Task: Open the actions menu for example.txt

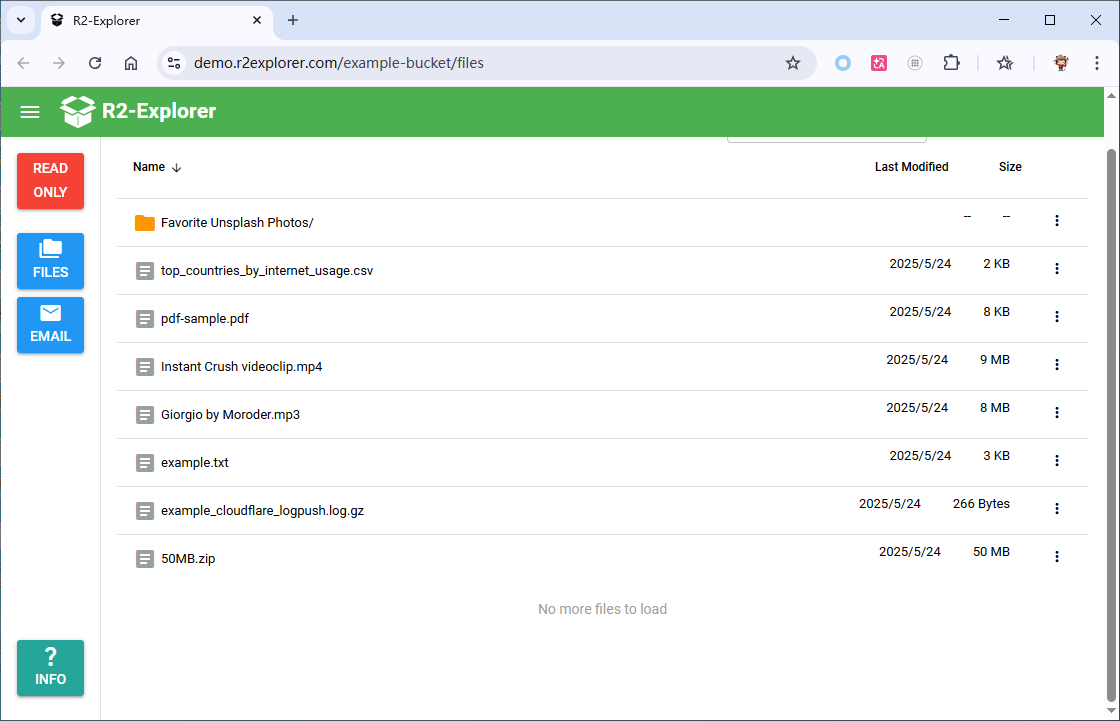Action: pos(1057,460)
